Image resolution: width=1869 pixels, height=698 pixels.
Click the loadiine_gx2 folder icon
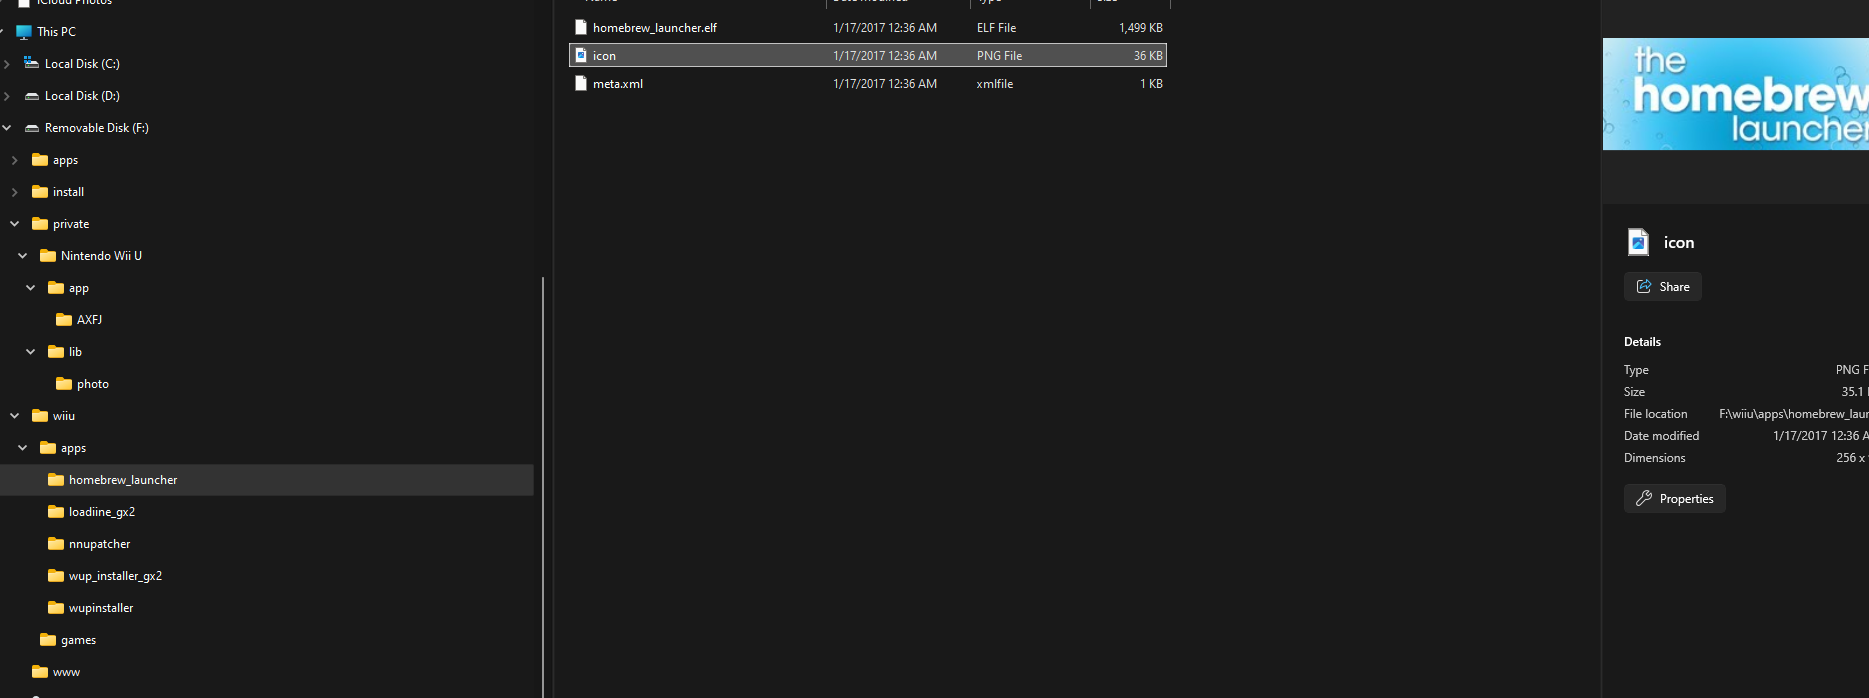[56, 511]
